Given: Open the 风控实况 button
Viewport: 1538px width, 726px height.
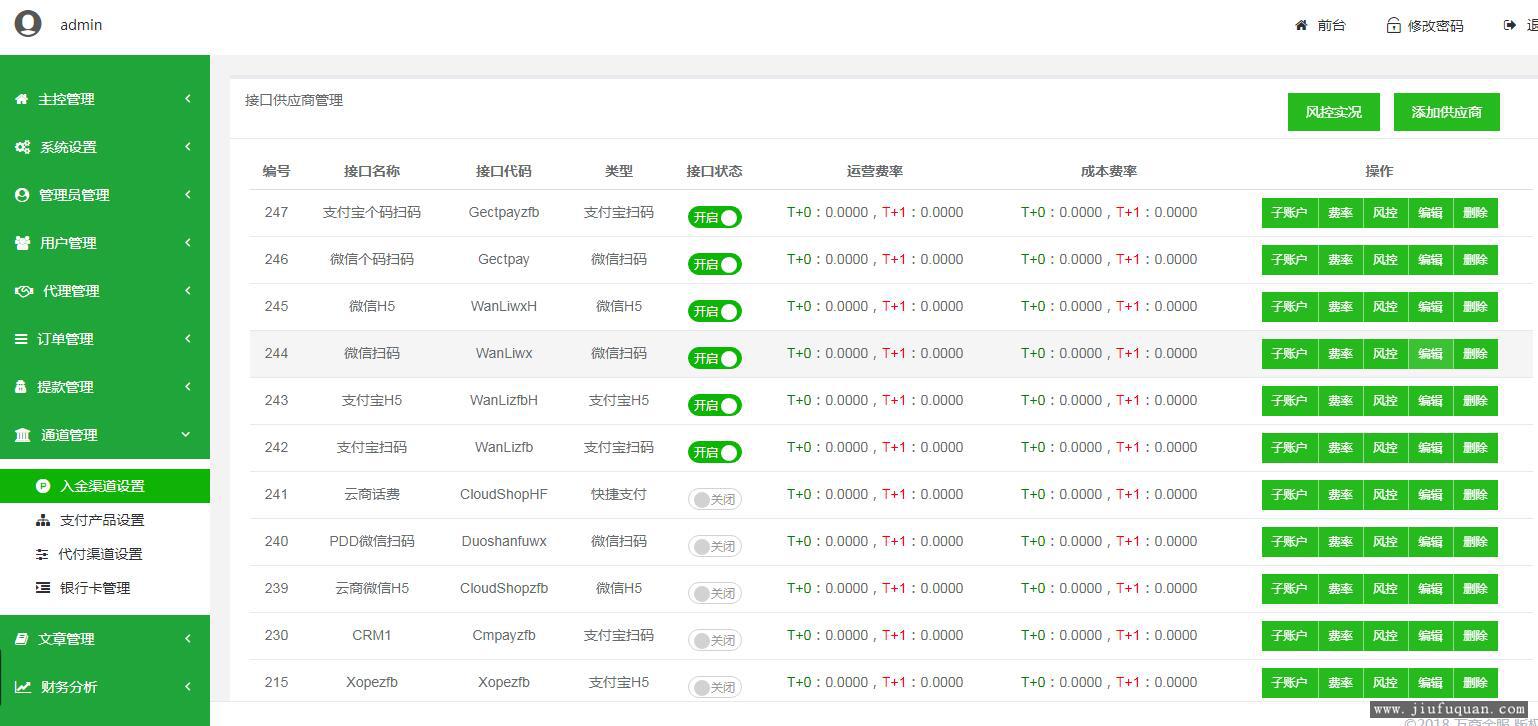Looking at the screenshot, I should (1333, 112).
